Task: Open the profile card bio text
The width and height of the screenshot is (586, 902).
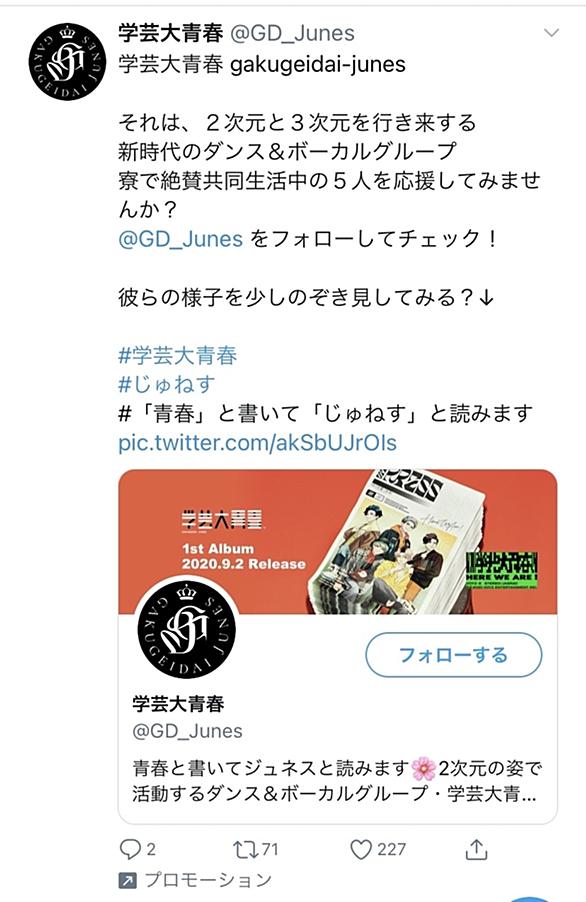Action: tap(337, 781)
